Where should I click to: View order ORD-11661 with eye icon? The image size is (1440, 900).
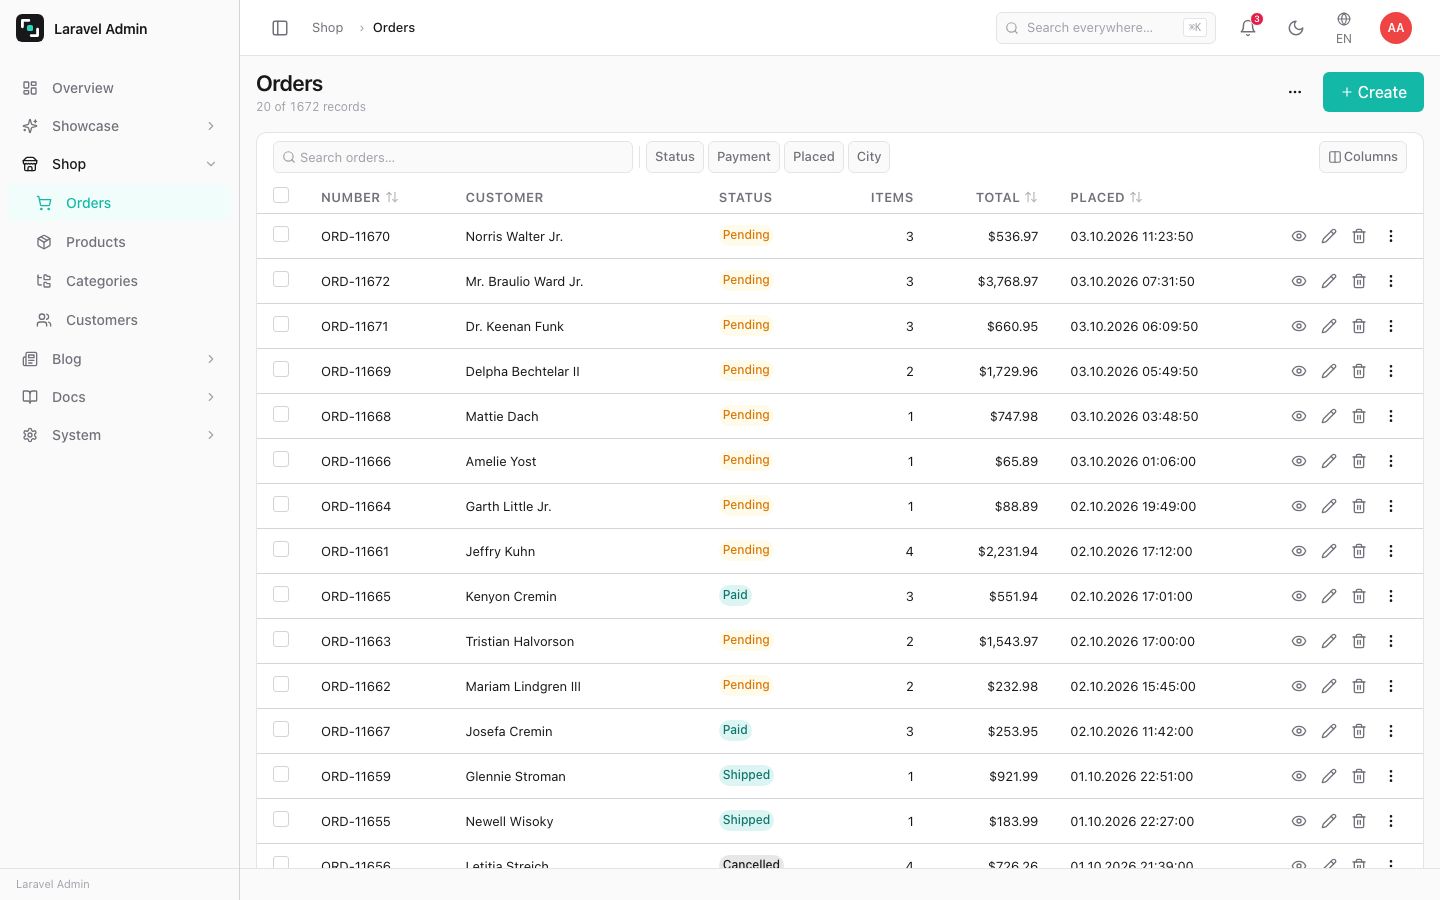click(1299, 551)
